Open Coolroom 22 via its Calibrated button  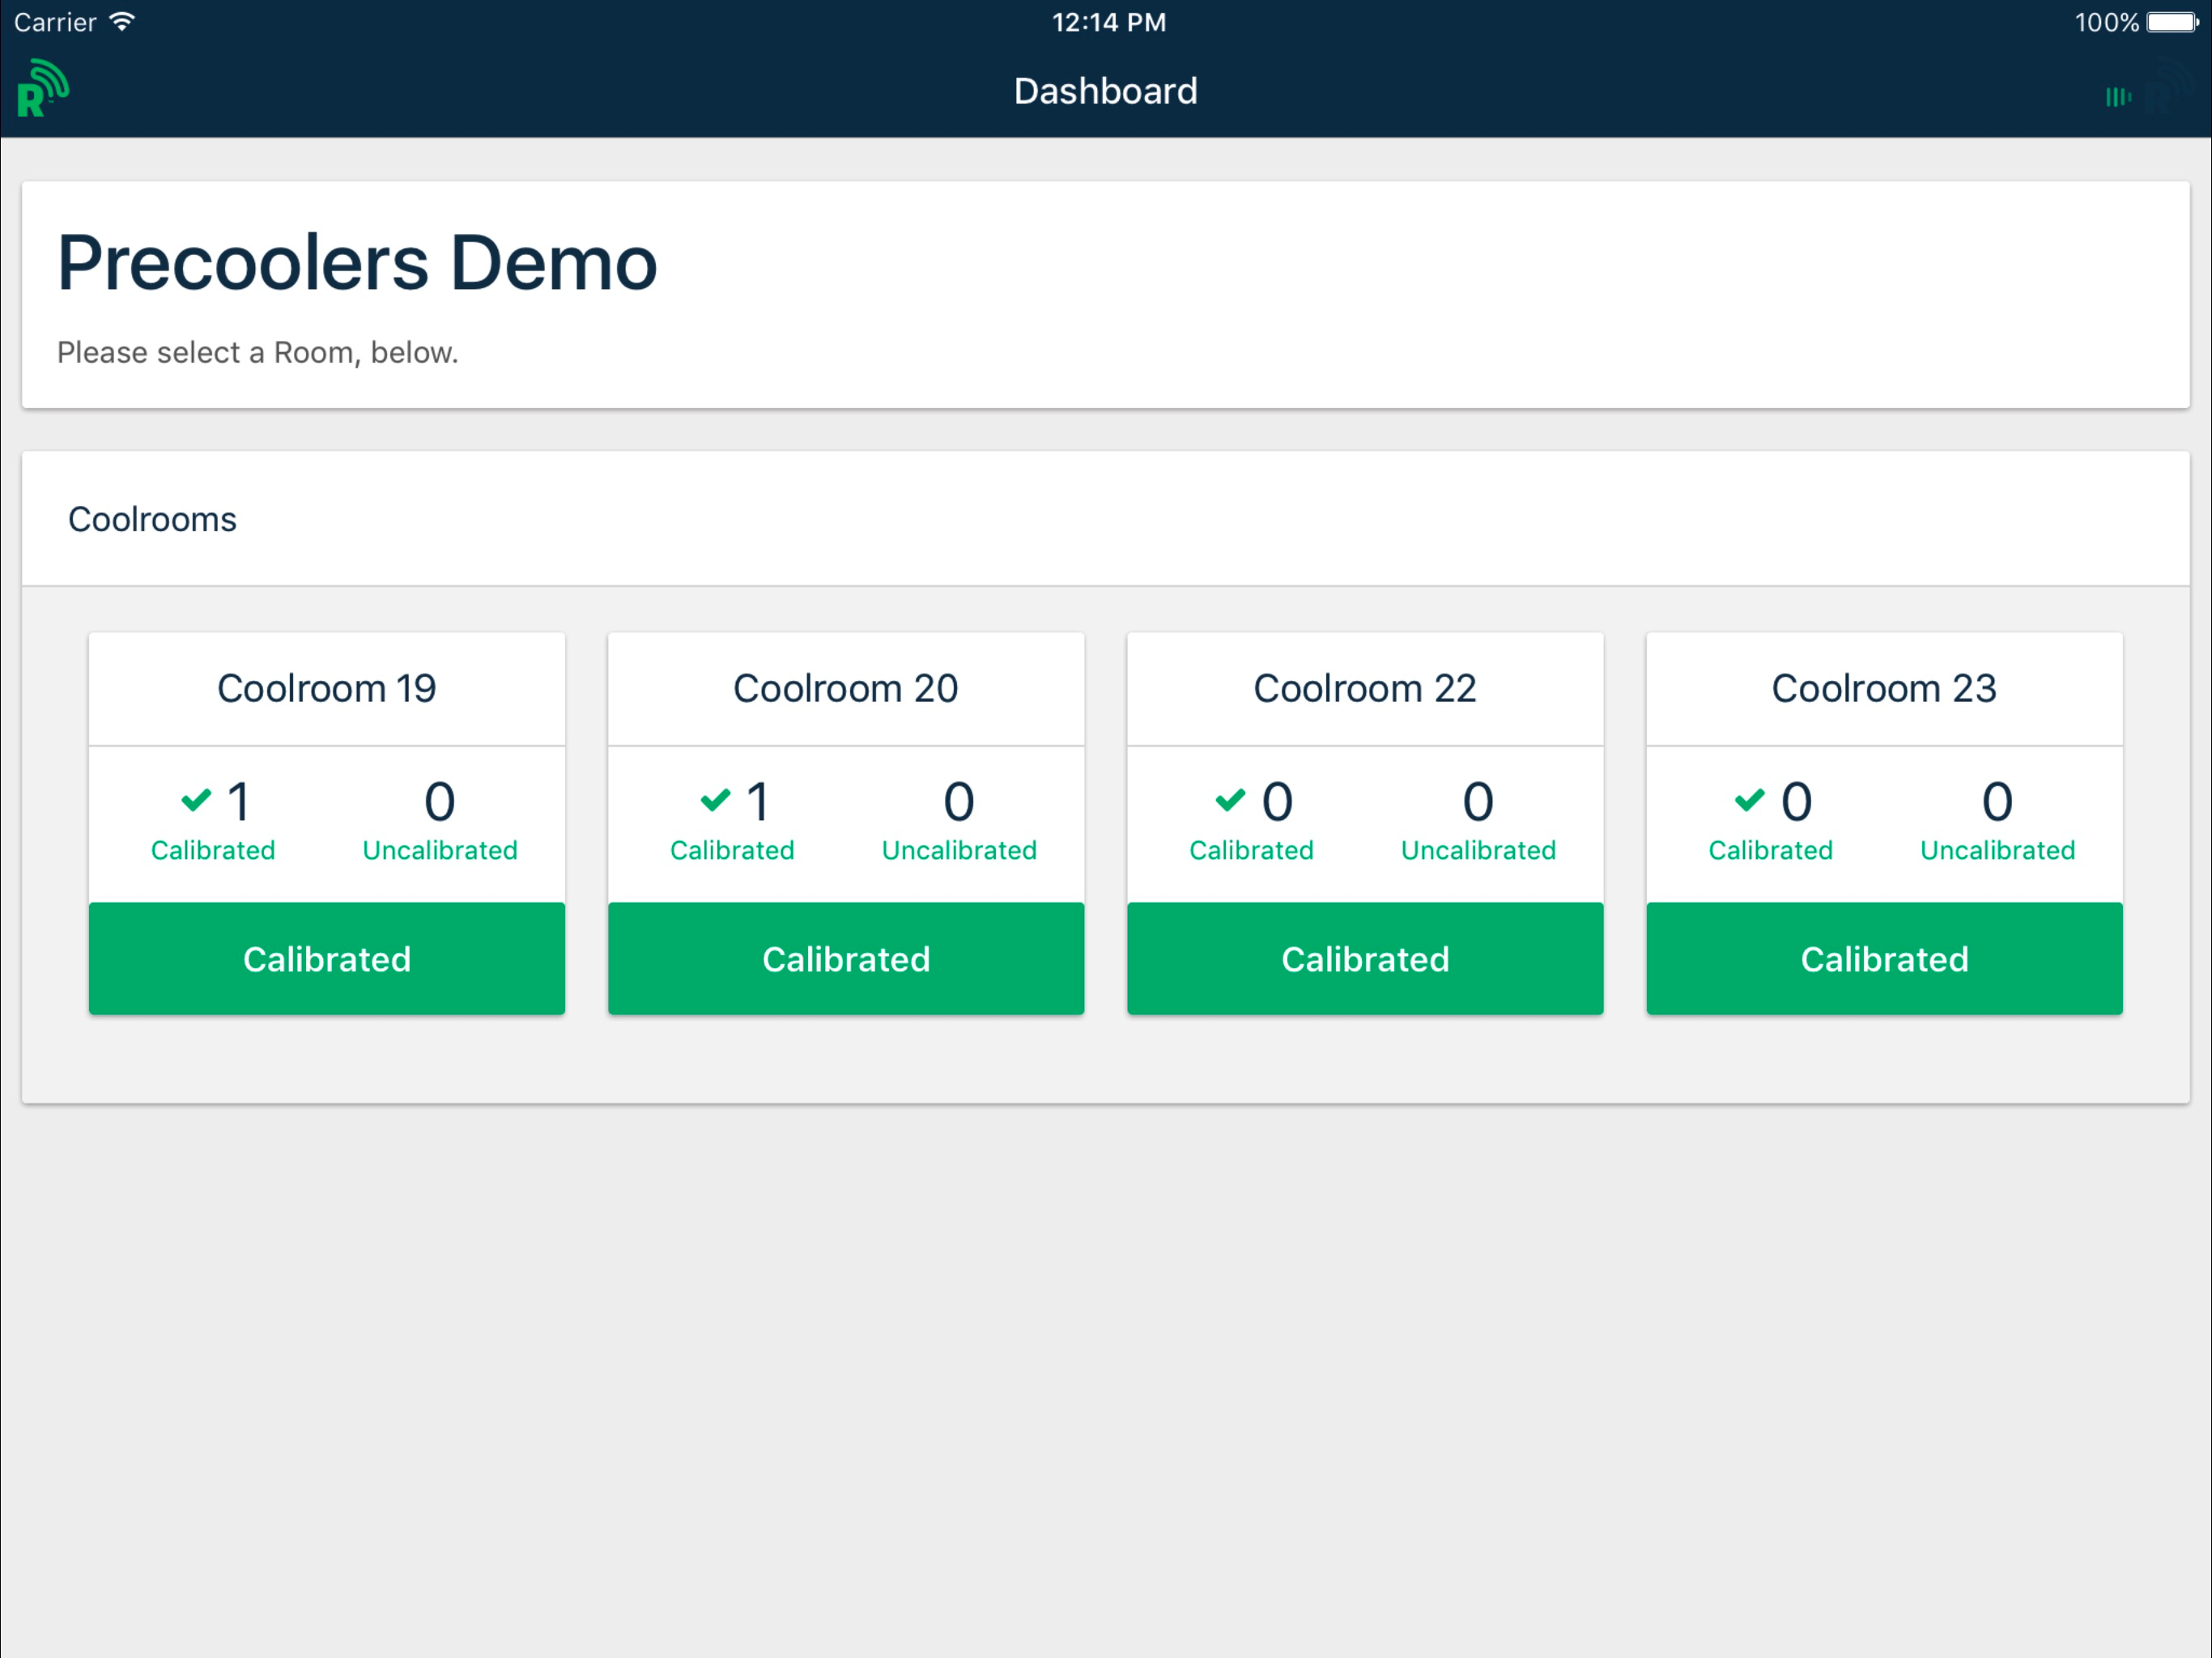point(1365,959)
